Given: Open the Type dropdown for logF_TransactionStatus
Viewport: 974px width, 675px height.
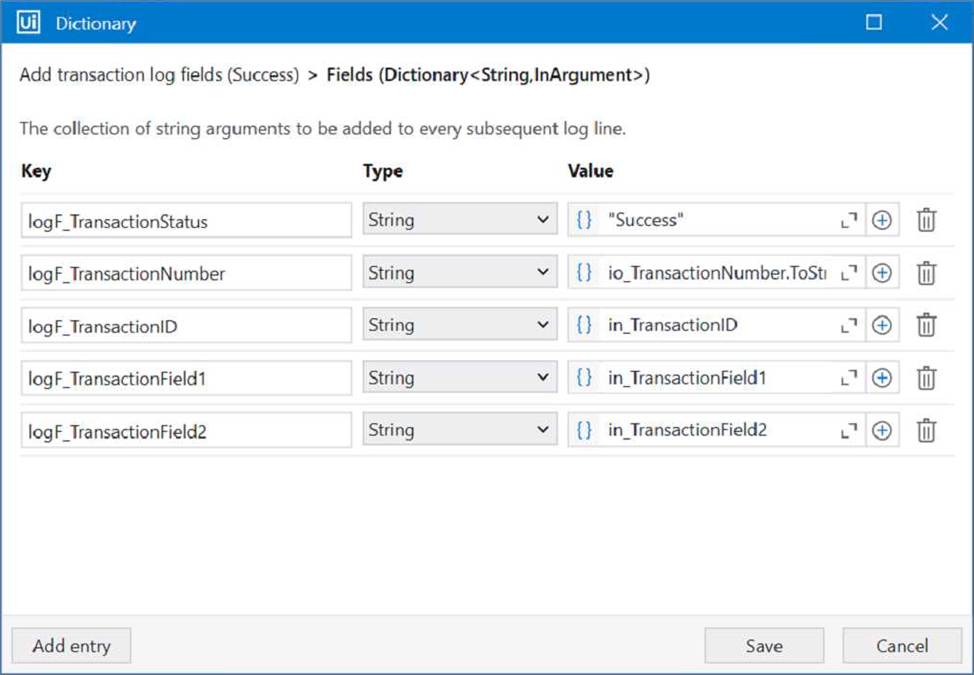Looking at the screenshot, I should (460, 220).
